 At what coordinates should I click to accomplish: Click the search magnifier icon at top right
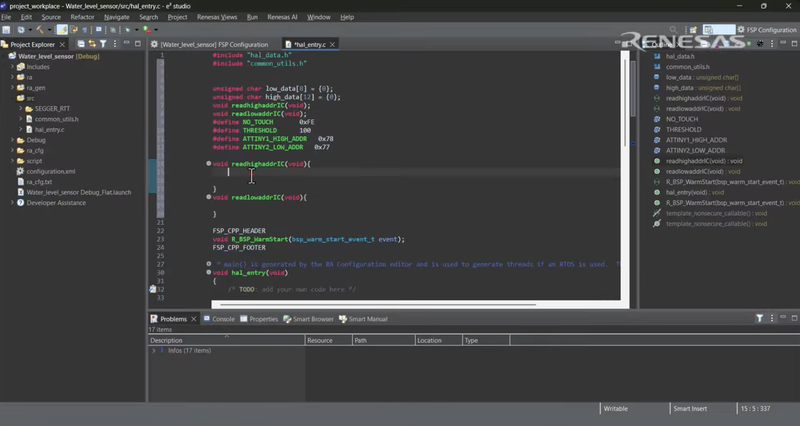tap(673, 30)
